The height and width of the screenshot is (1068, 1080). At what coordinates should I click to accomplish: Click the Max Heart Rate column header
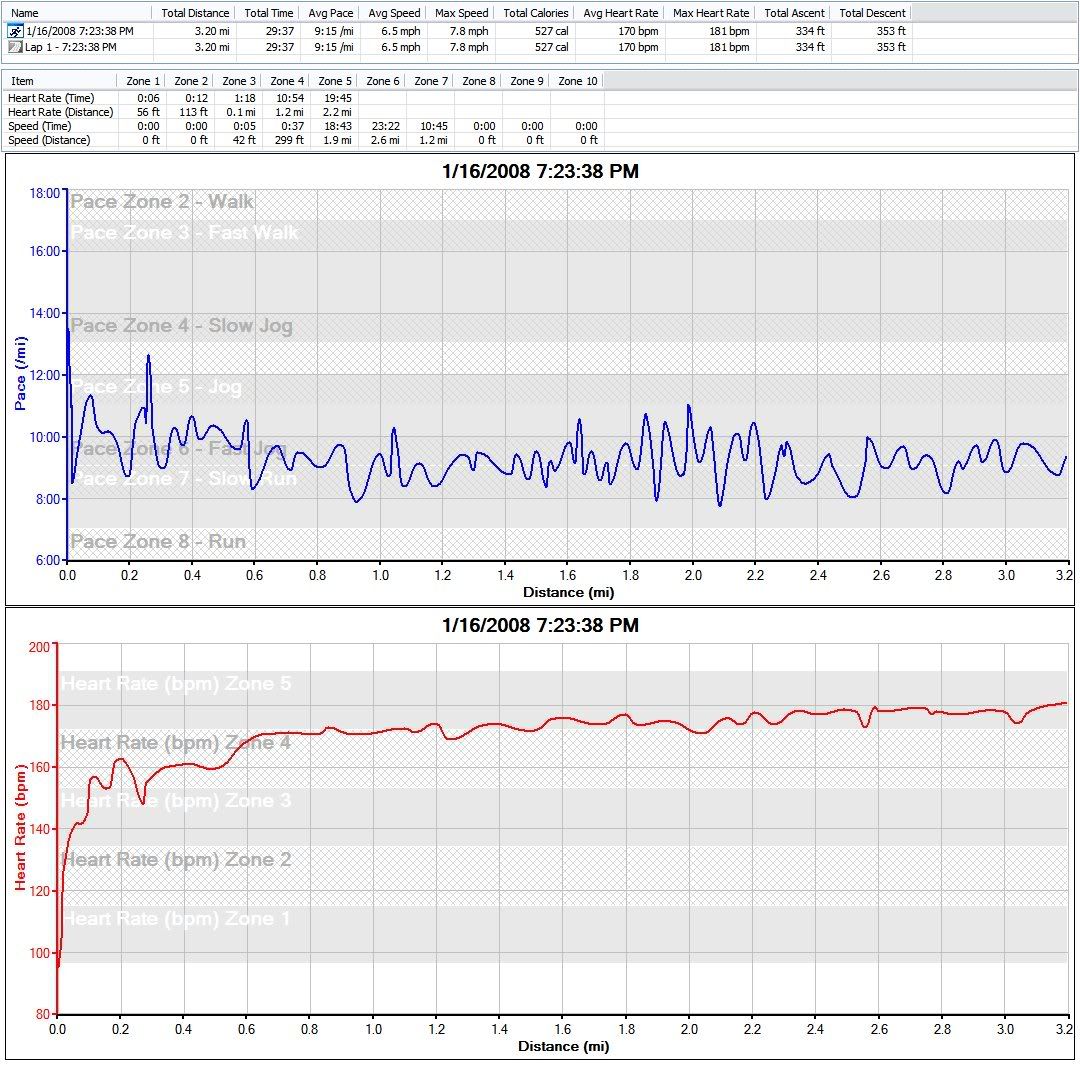(711, 13)
